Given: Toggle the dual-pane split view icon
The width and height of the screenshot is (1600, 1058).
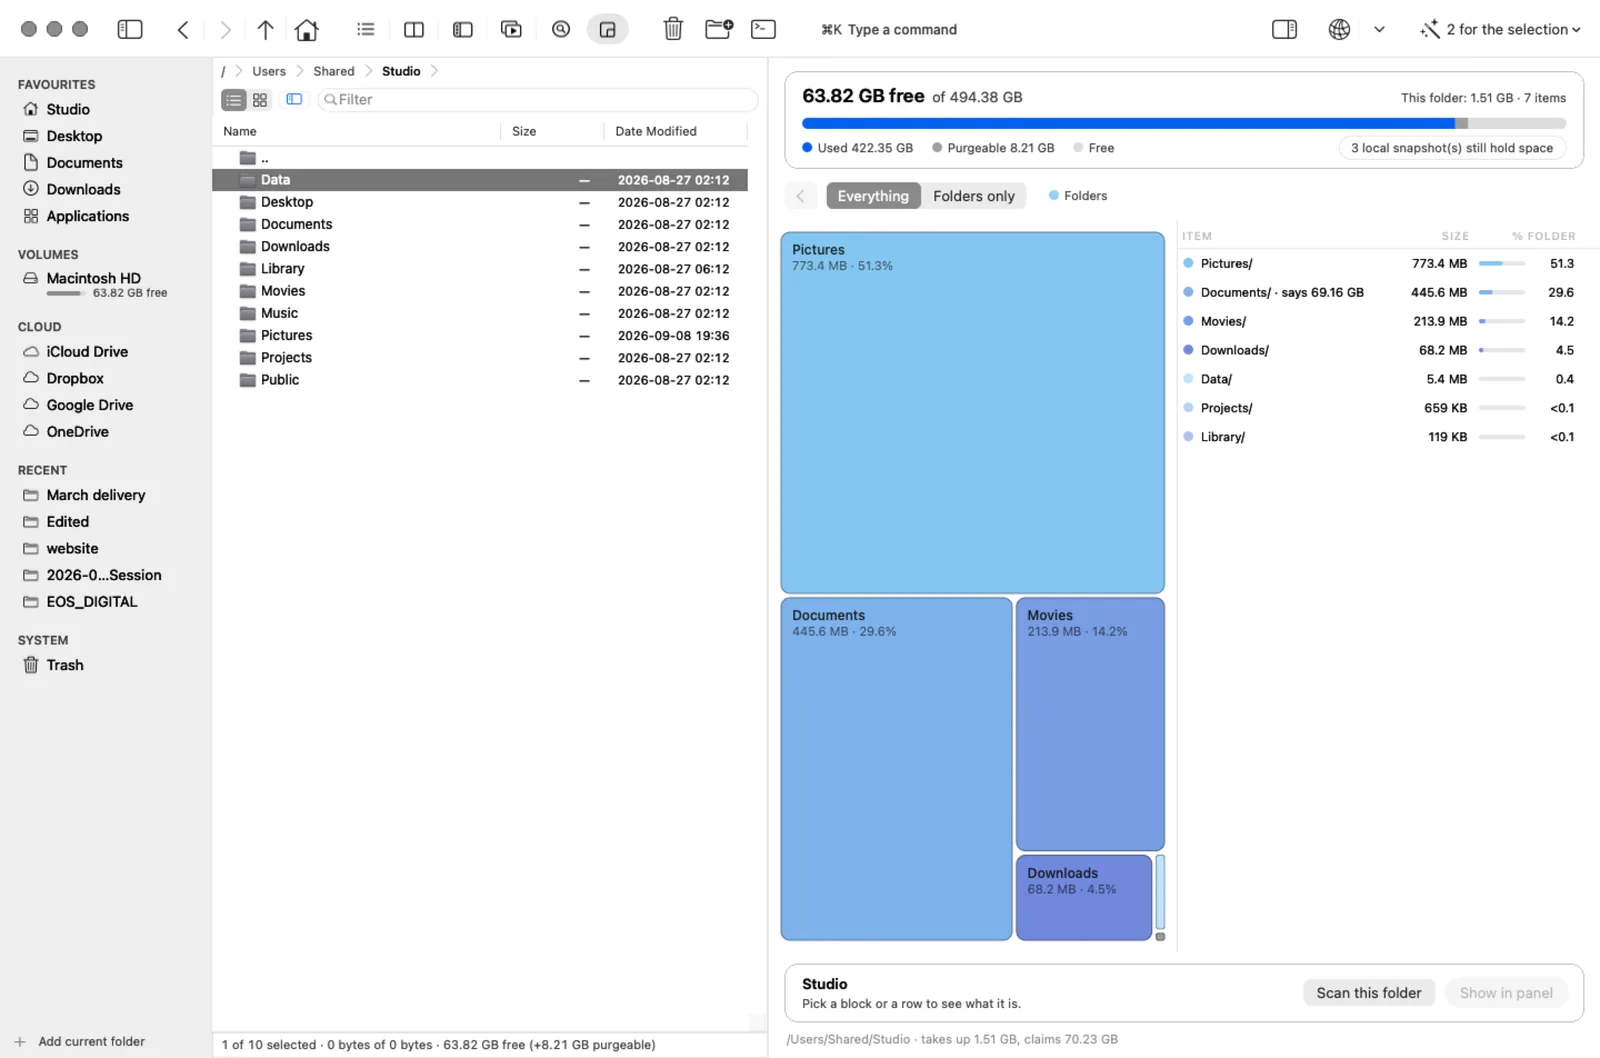Looking at the screenshot, I should point(413,29).
